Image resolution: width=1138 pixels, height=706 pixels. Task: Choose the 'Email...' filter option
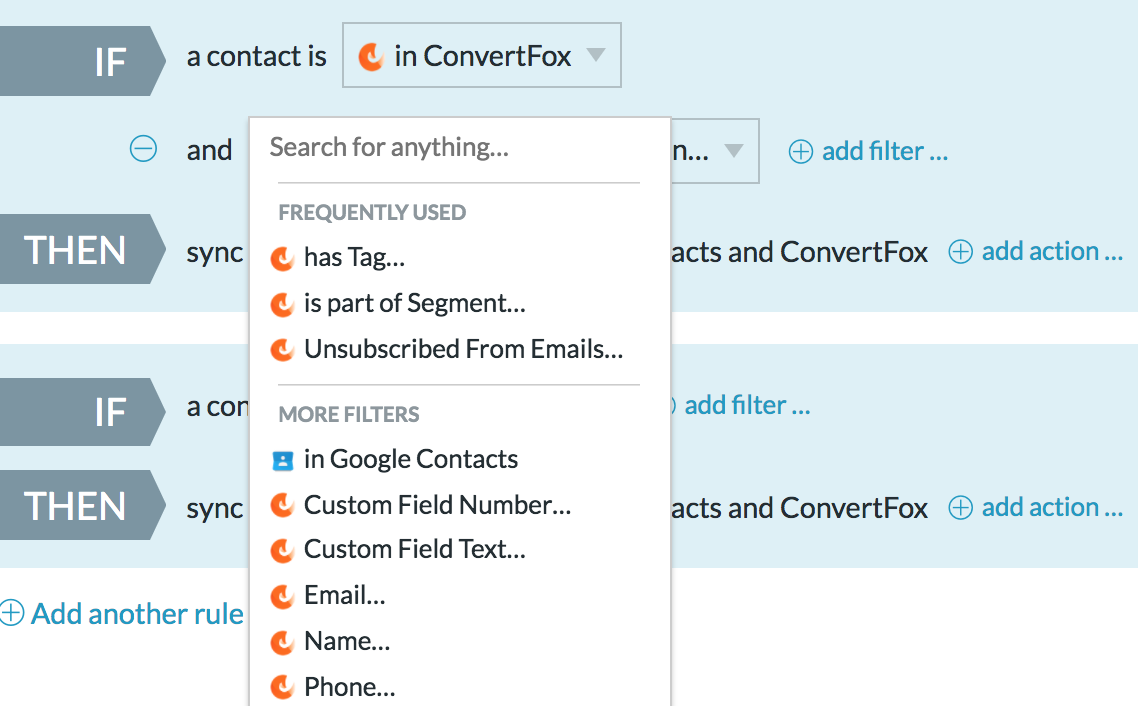click(345, 595)
